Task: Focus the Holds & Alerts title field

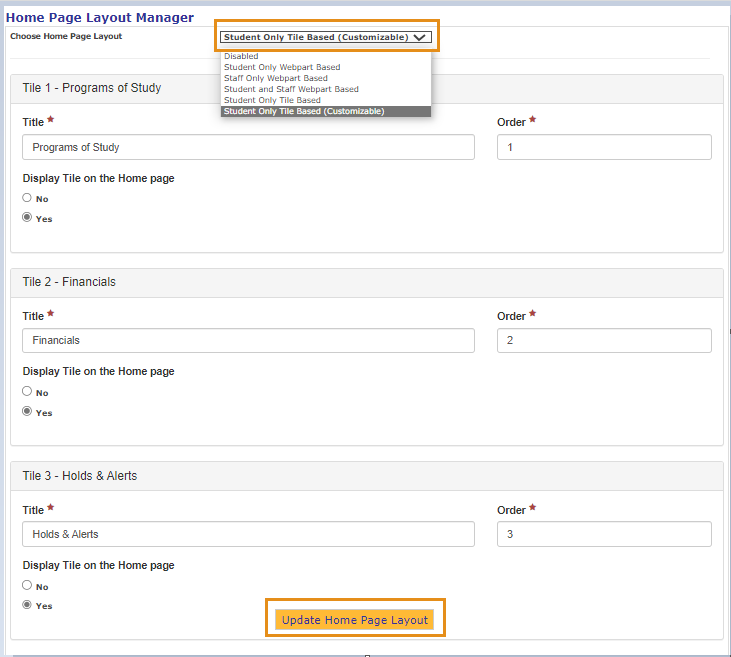Action: (248, 534)
